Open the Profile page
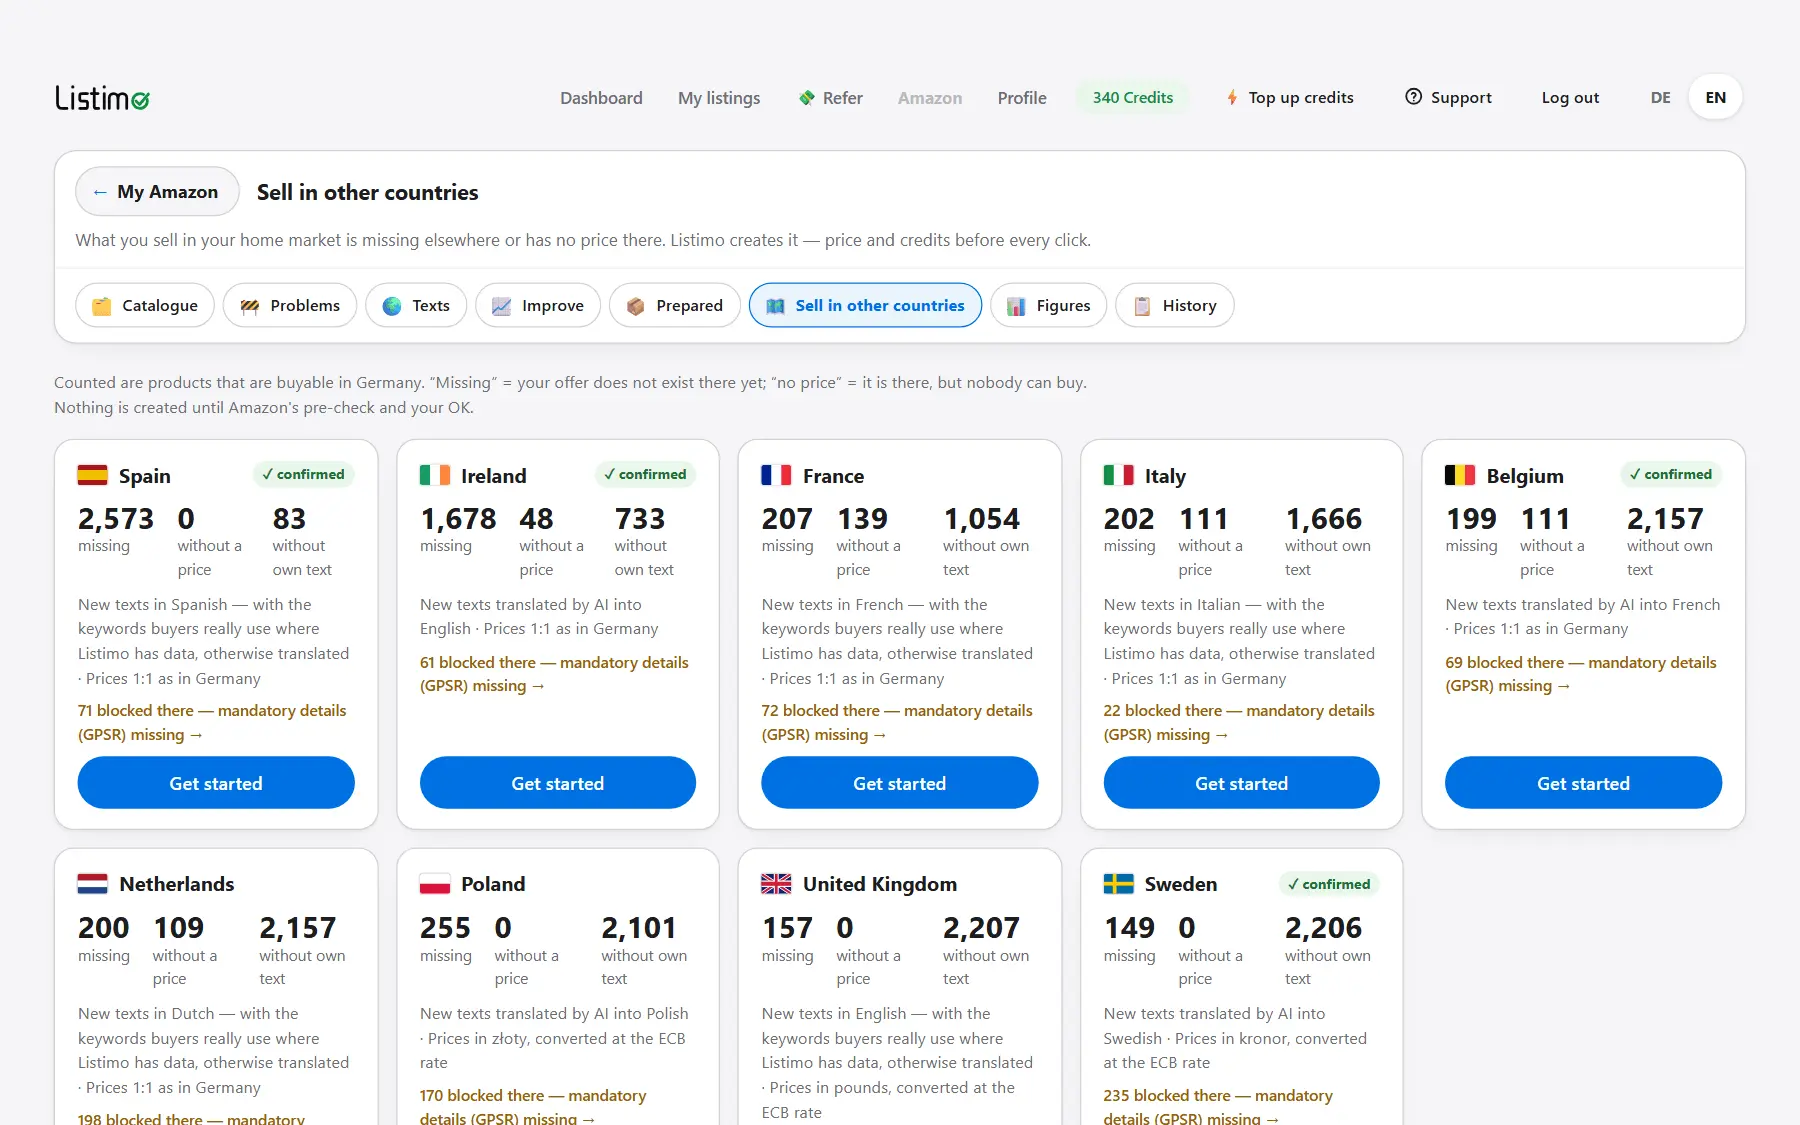Screen dimensions: 1800x1125 coord(1022,98)
